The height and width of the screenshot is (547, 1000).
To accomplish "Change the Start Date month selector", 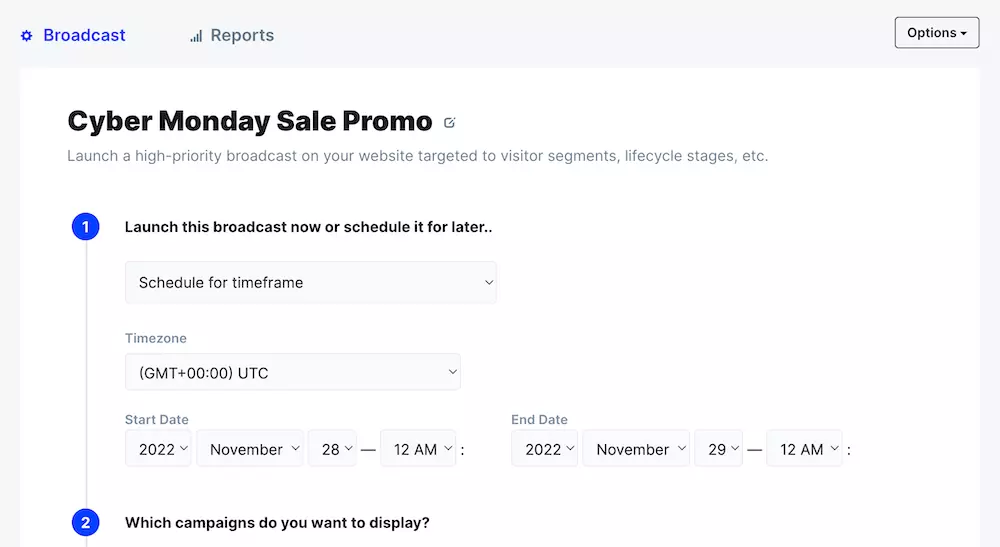I will tap(251, 449).
